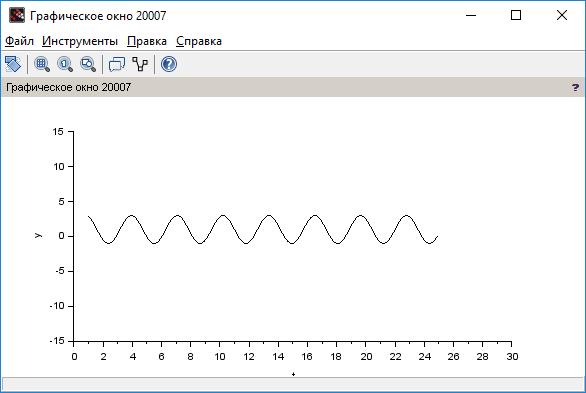Click the 'Графическое окно 20007' info bar text
Image resolution: width=586 pixels, height=393 pixels.
[68, 87]
